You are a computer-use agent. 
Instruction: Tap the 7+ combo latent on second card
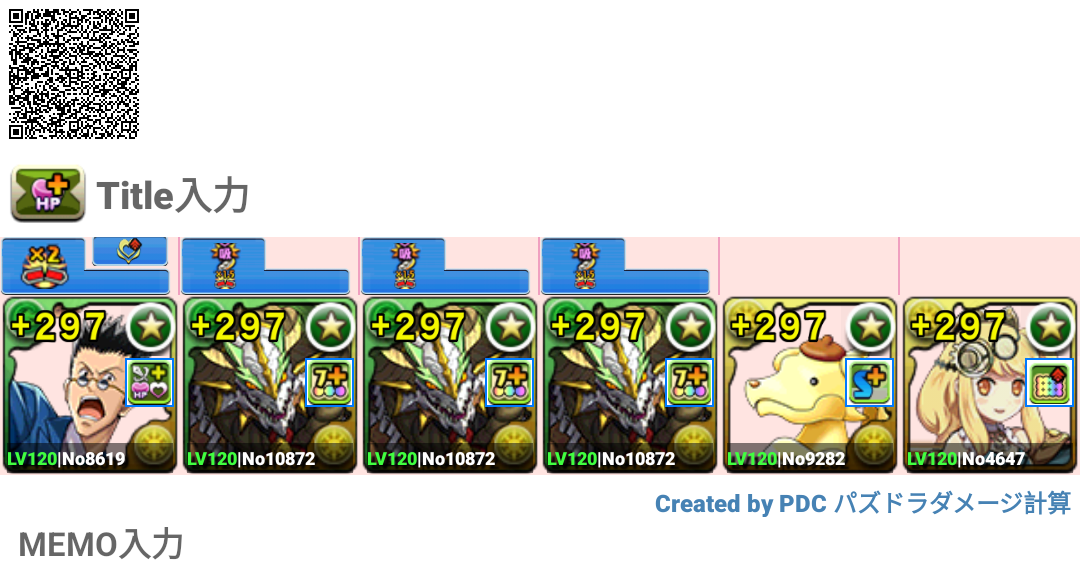pyautogui.click(x=329, y=382)
